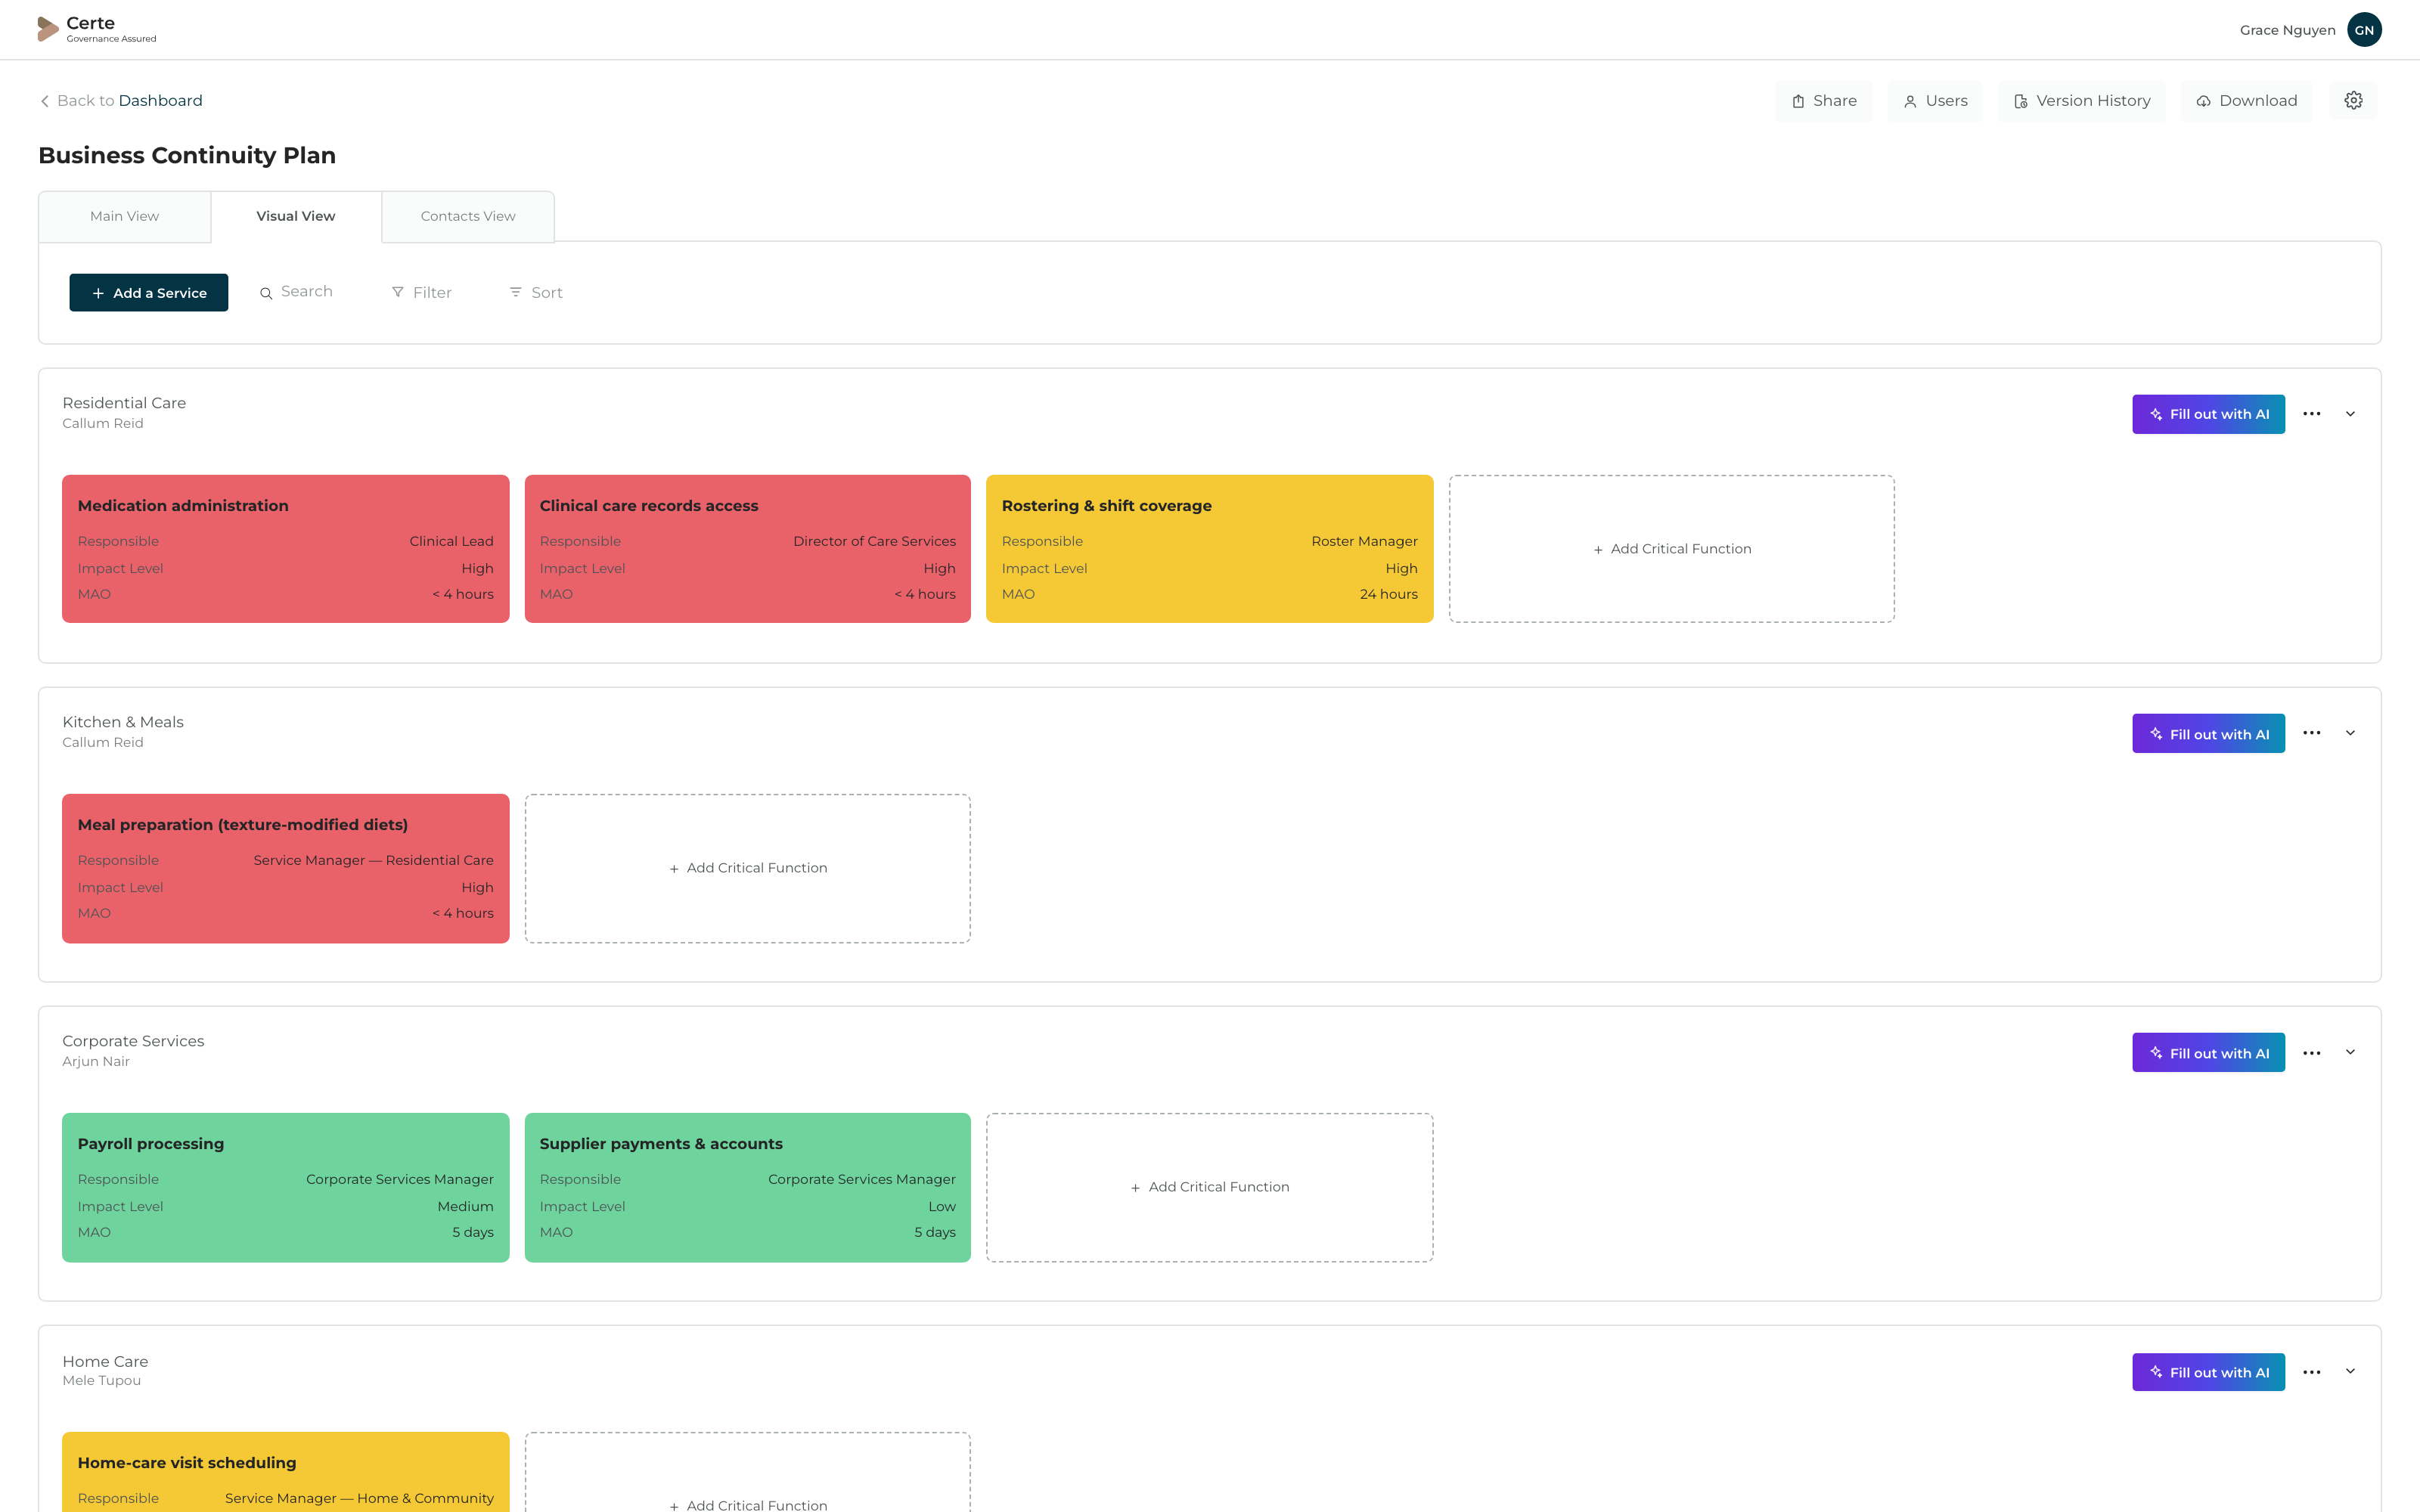The height and width of the screenshot is (1512, 2420).
Task: Open the settings gear icon
Action: point(2353,100)
